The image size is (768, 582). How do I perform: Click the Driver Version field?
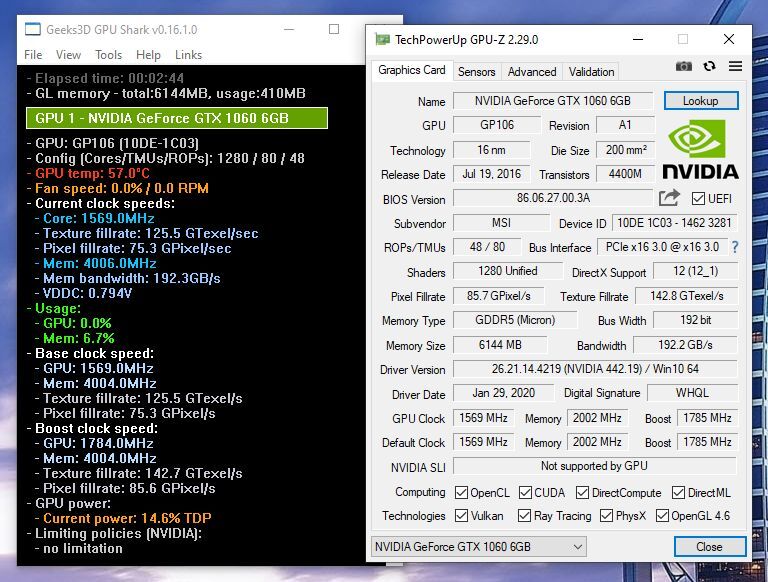click(595, 369)
